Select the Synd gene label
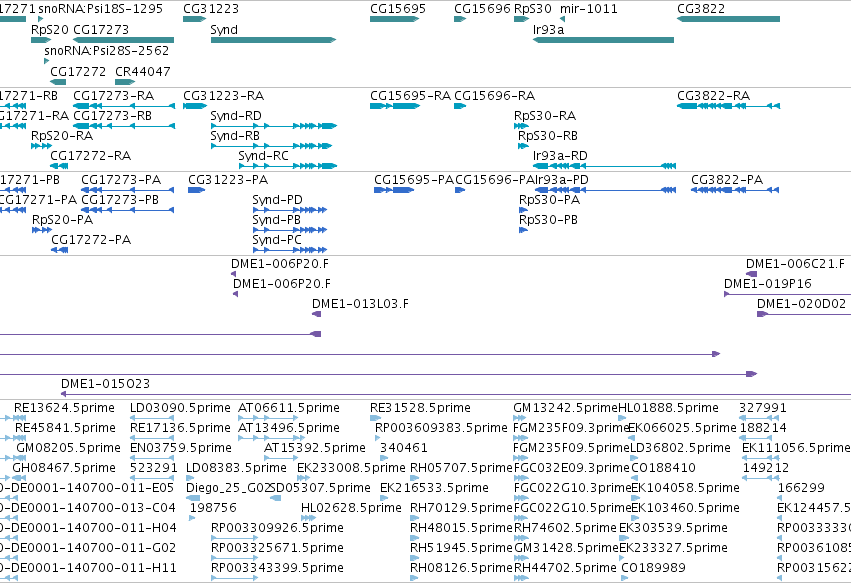Viewport: 851px width, 583px height. [224, 30]
